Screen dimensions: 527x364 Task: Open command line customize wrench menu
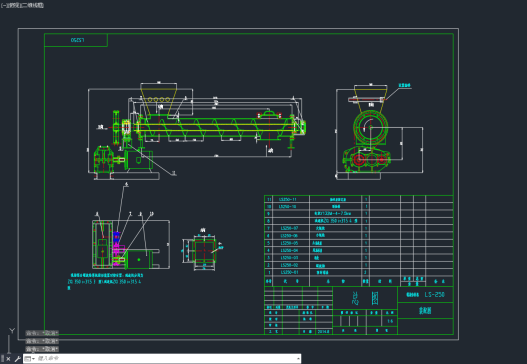tap(17, 359)
